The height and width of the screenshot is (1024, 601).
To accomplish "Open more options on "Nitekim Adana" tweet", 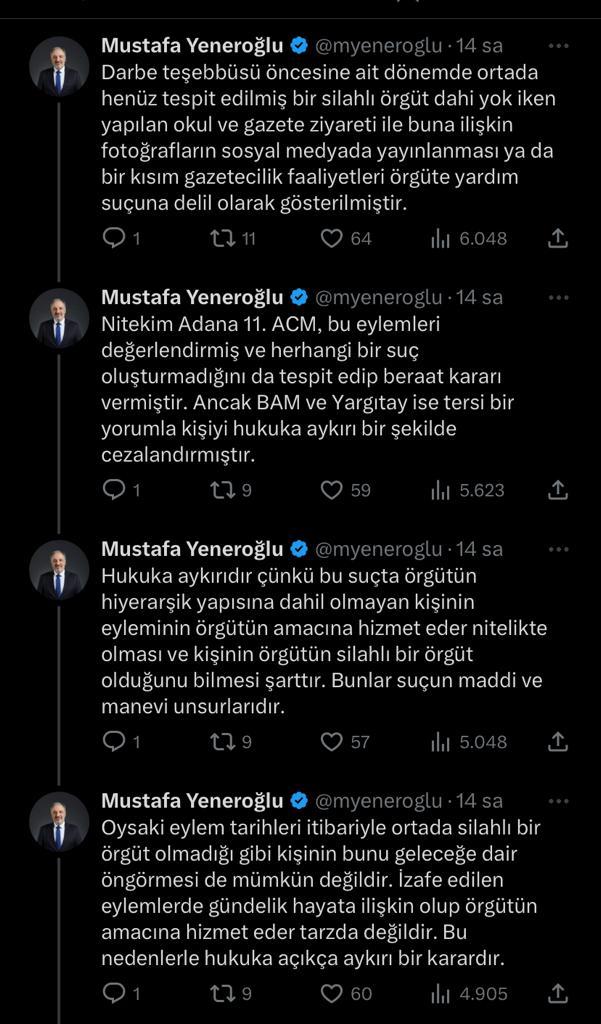I will click(x=560, y=298).
